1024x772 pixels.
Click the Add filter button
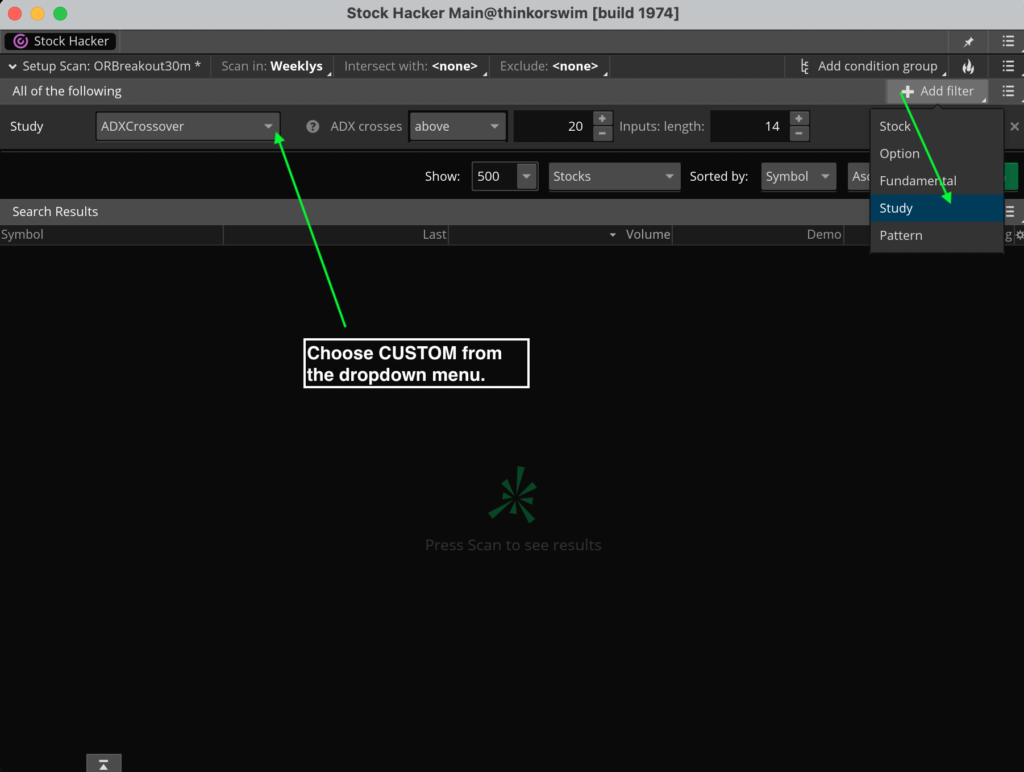936,91
